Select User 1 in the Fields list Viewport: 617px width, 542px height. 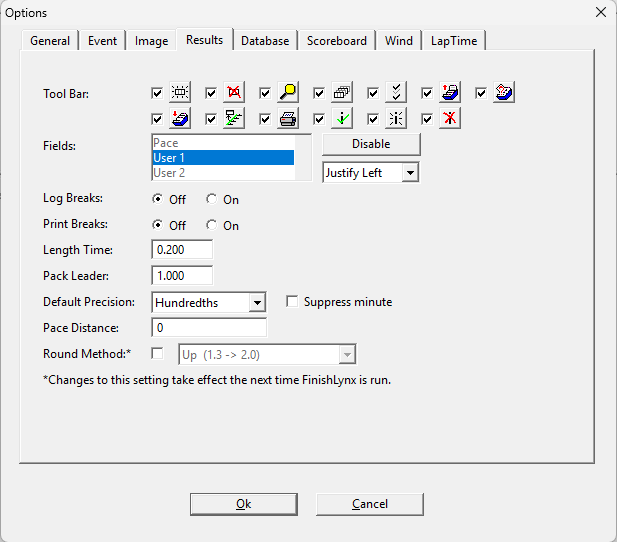(223, 157)
